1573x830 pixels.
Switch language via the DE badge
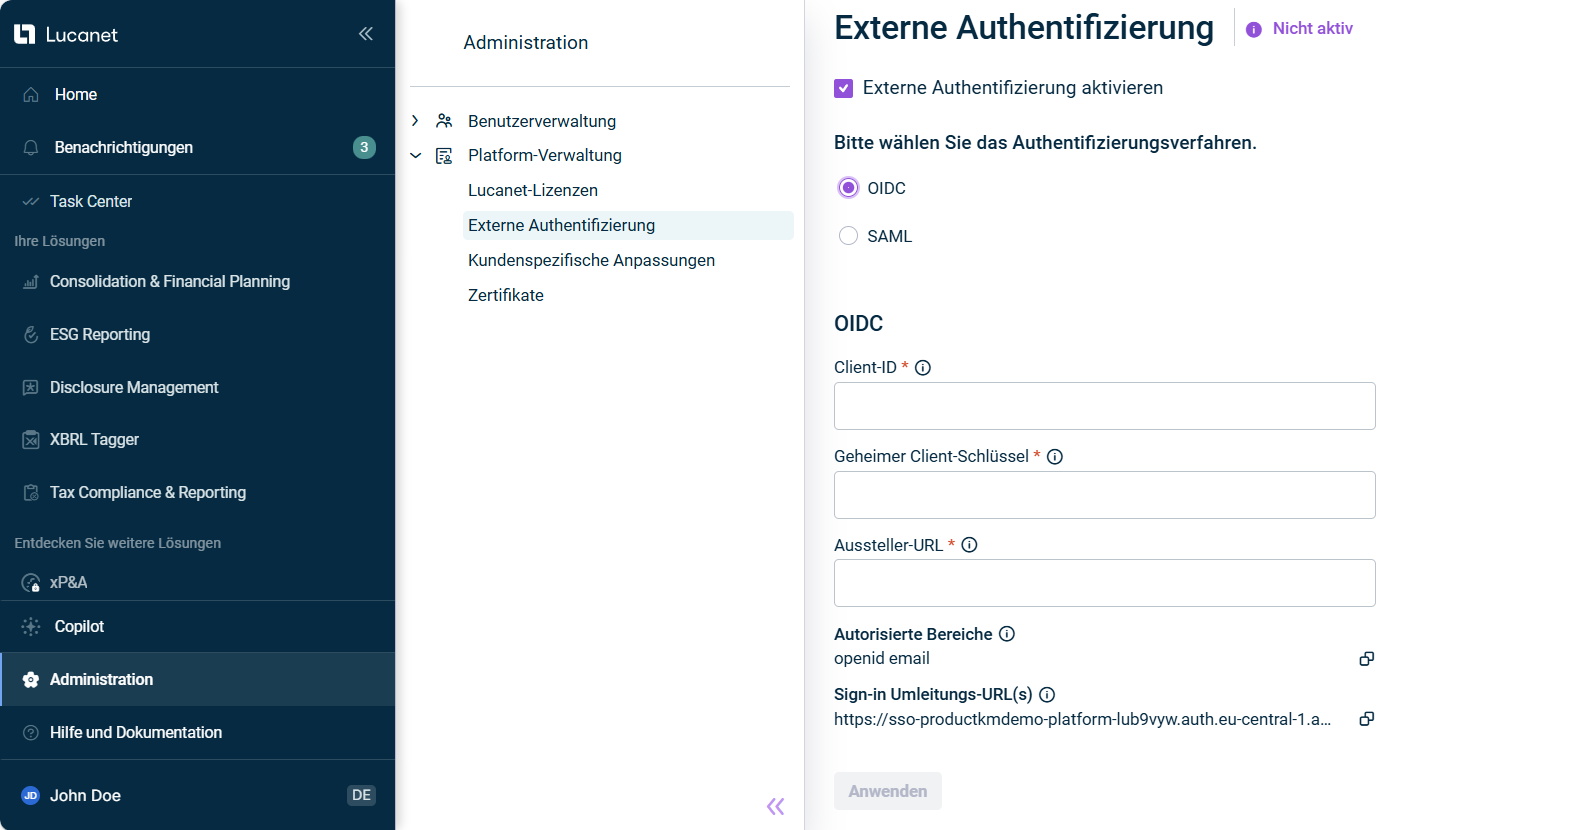361,795
